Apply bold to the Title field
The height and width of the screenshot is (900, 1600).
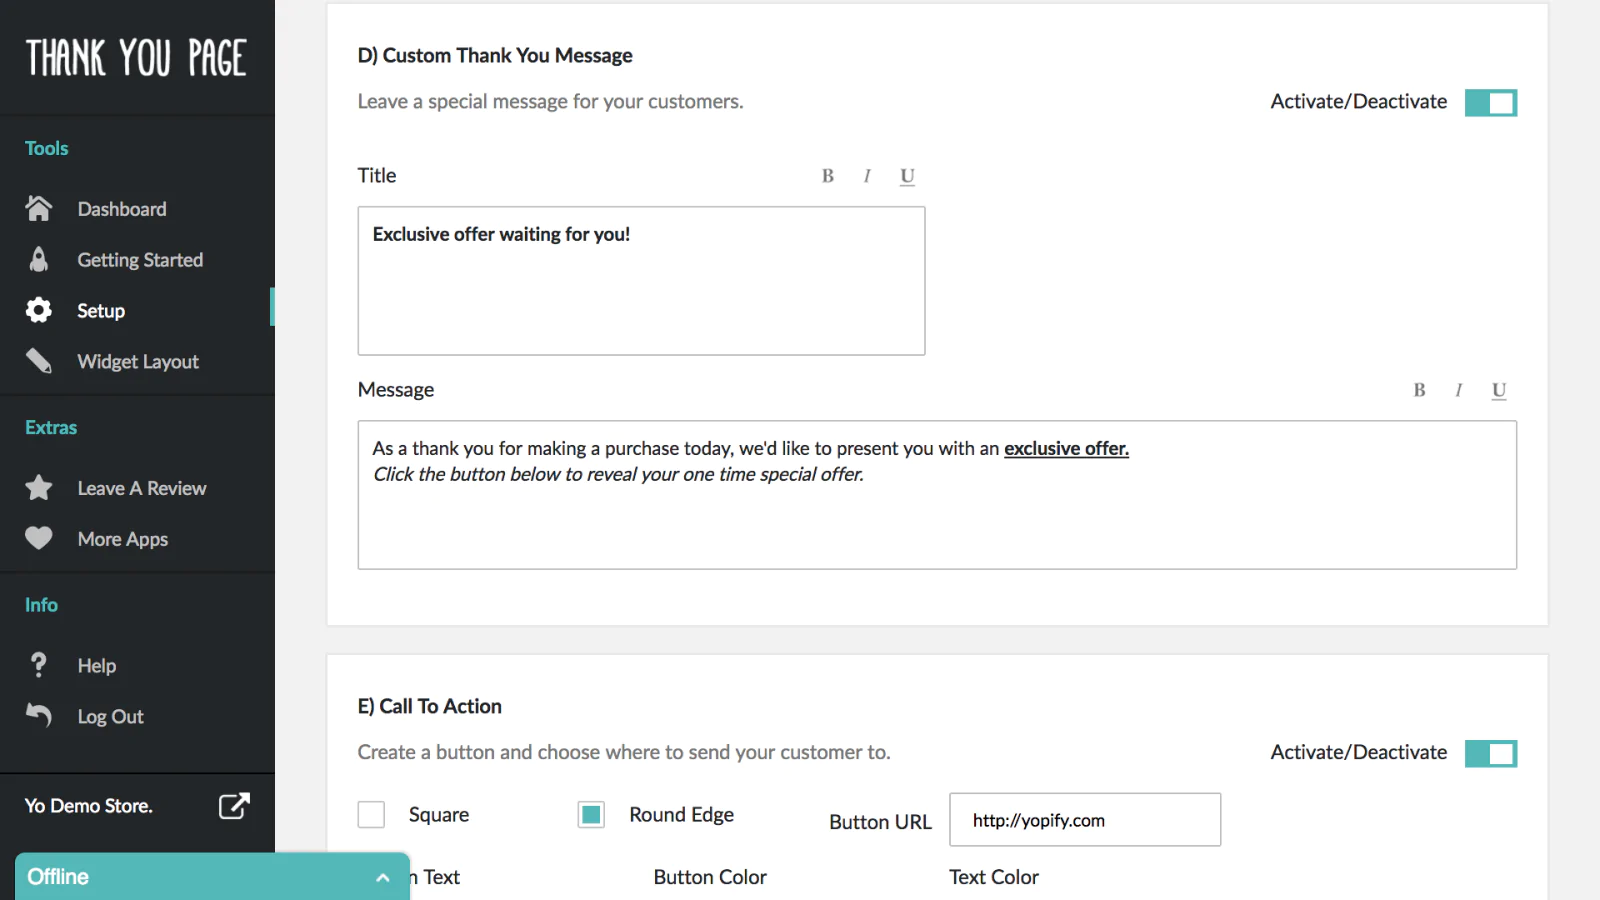[828, 176]
